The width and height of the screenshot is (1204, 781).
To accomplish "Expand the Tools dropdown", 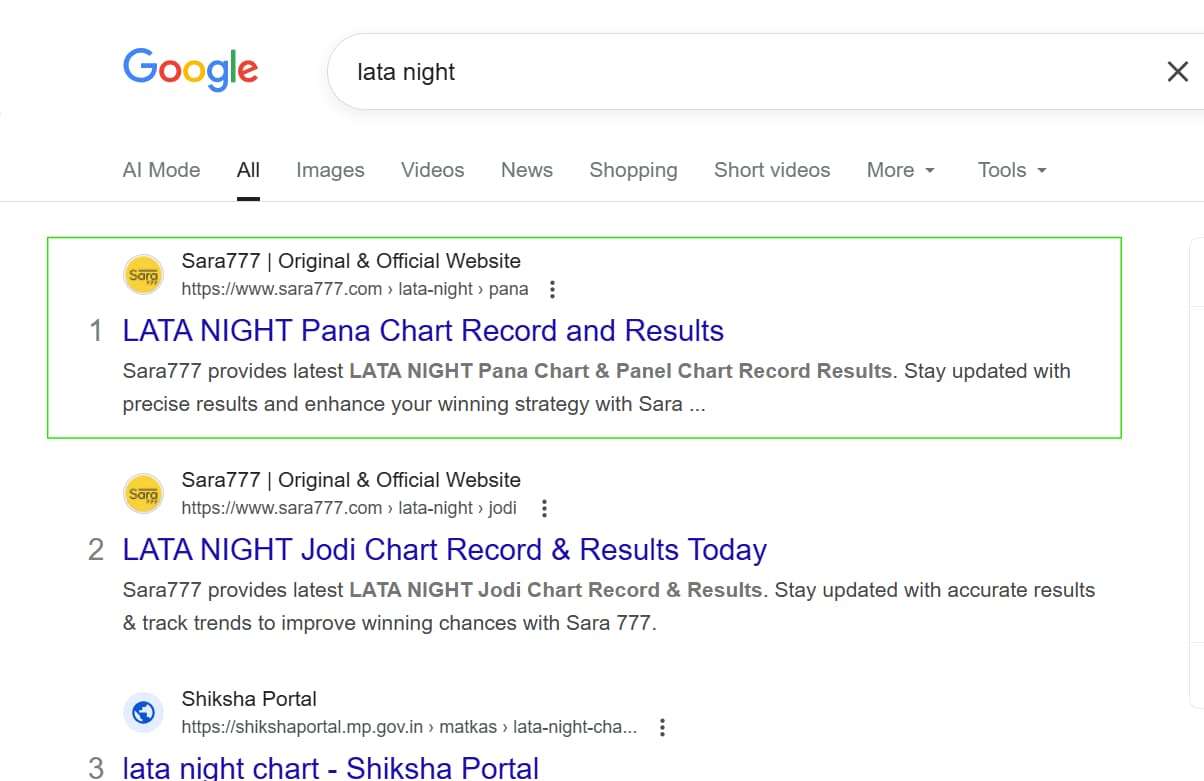I will click(1011, 170).
